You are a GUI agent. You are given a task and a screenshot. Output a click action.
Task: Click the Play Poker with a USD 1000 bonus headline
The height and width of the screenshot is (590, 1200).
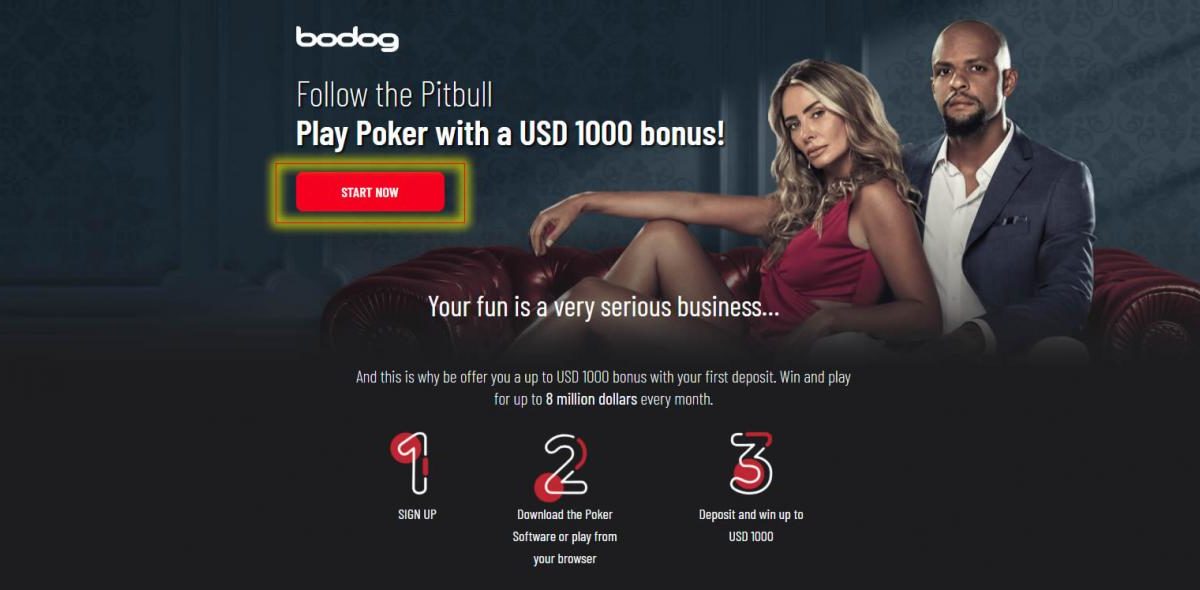[x=511, y=134]
